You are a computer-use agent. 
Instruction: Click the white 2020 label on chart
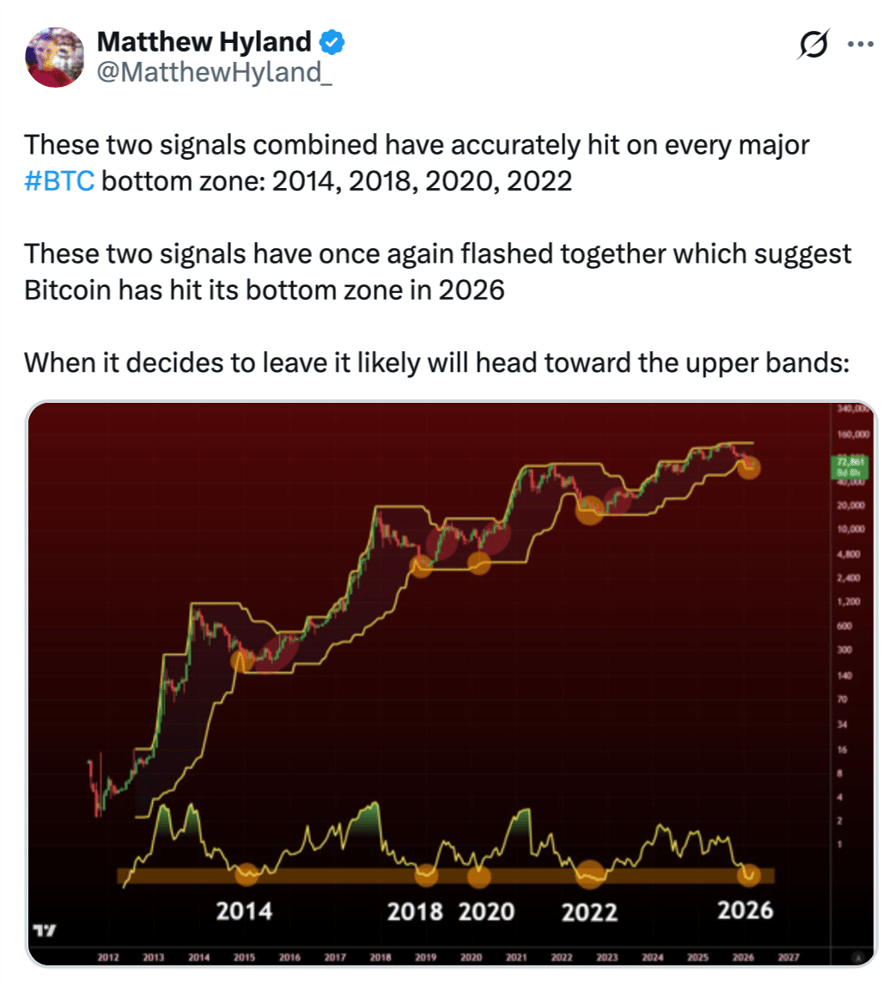(x=486, y=912)
